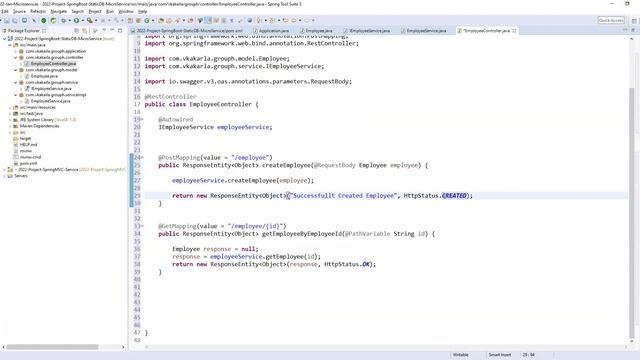Switch to the Application.java editor tab
Image resolution: width=640 pixels, height=360 pixels.
(x=271, y=31)
